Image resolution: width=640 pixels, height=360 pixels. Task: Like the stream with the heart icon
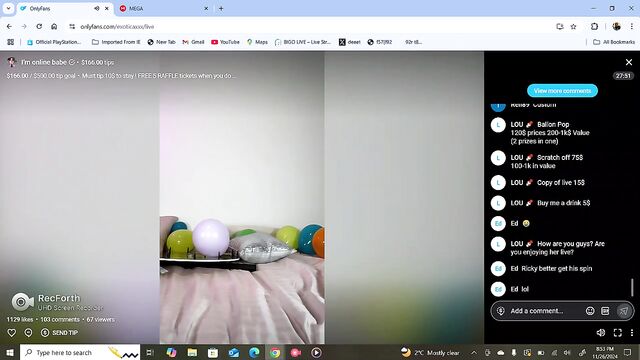click(11, 333)
